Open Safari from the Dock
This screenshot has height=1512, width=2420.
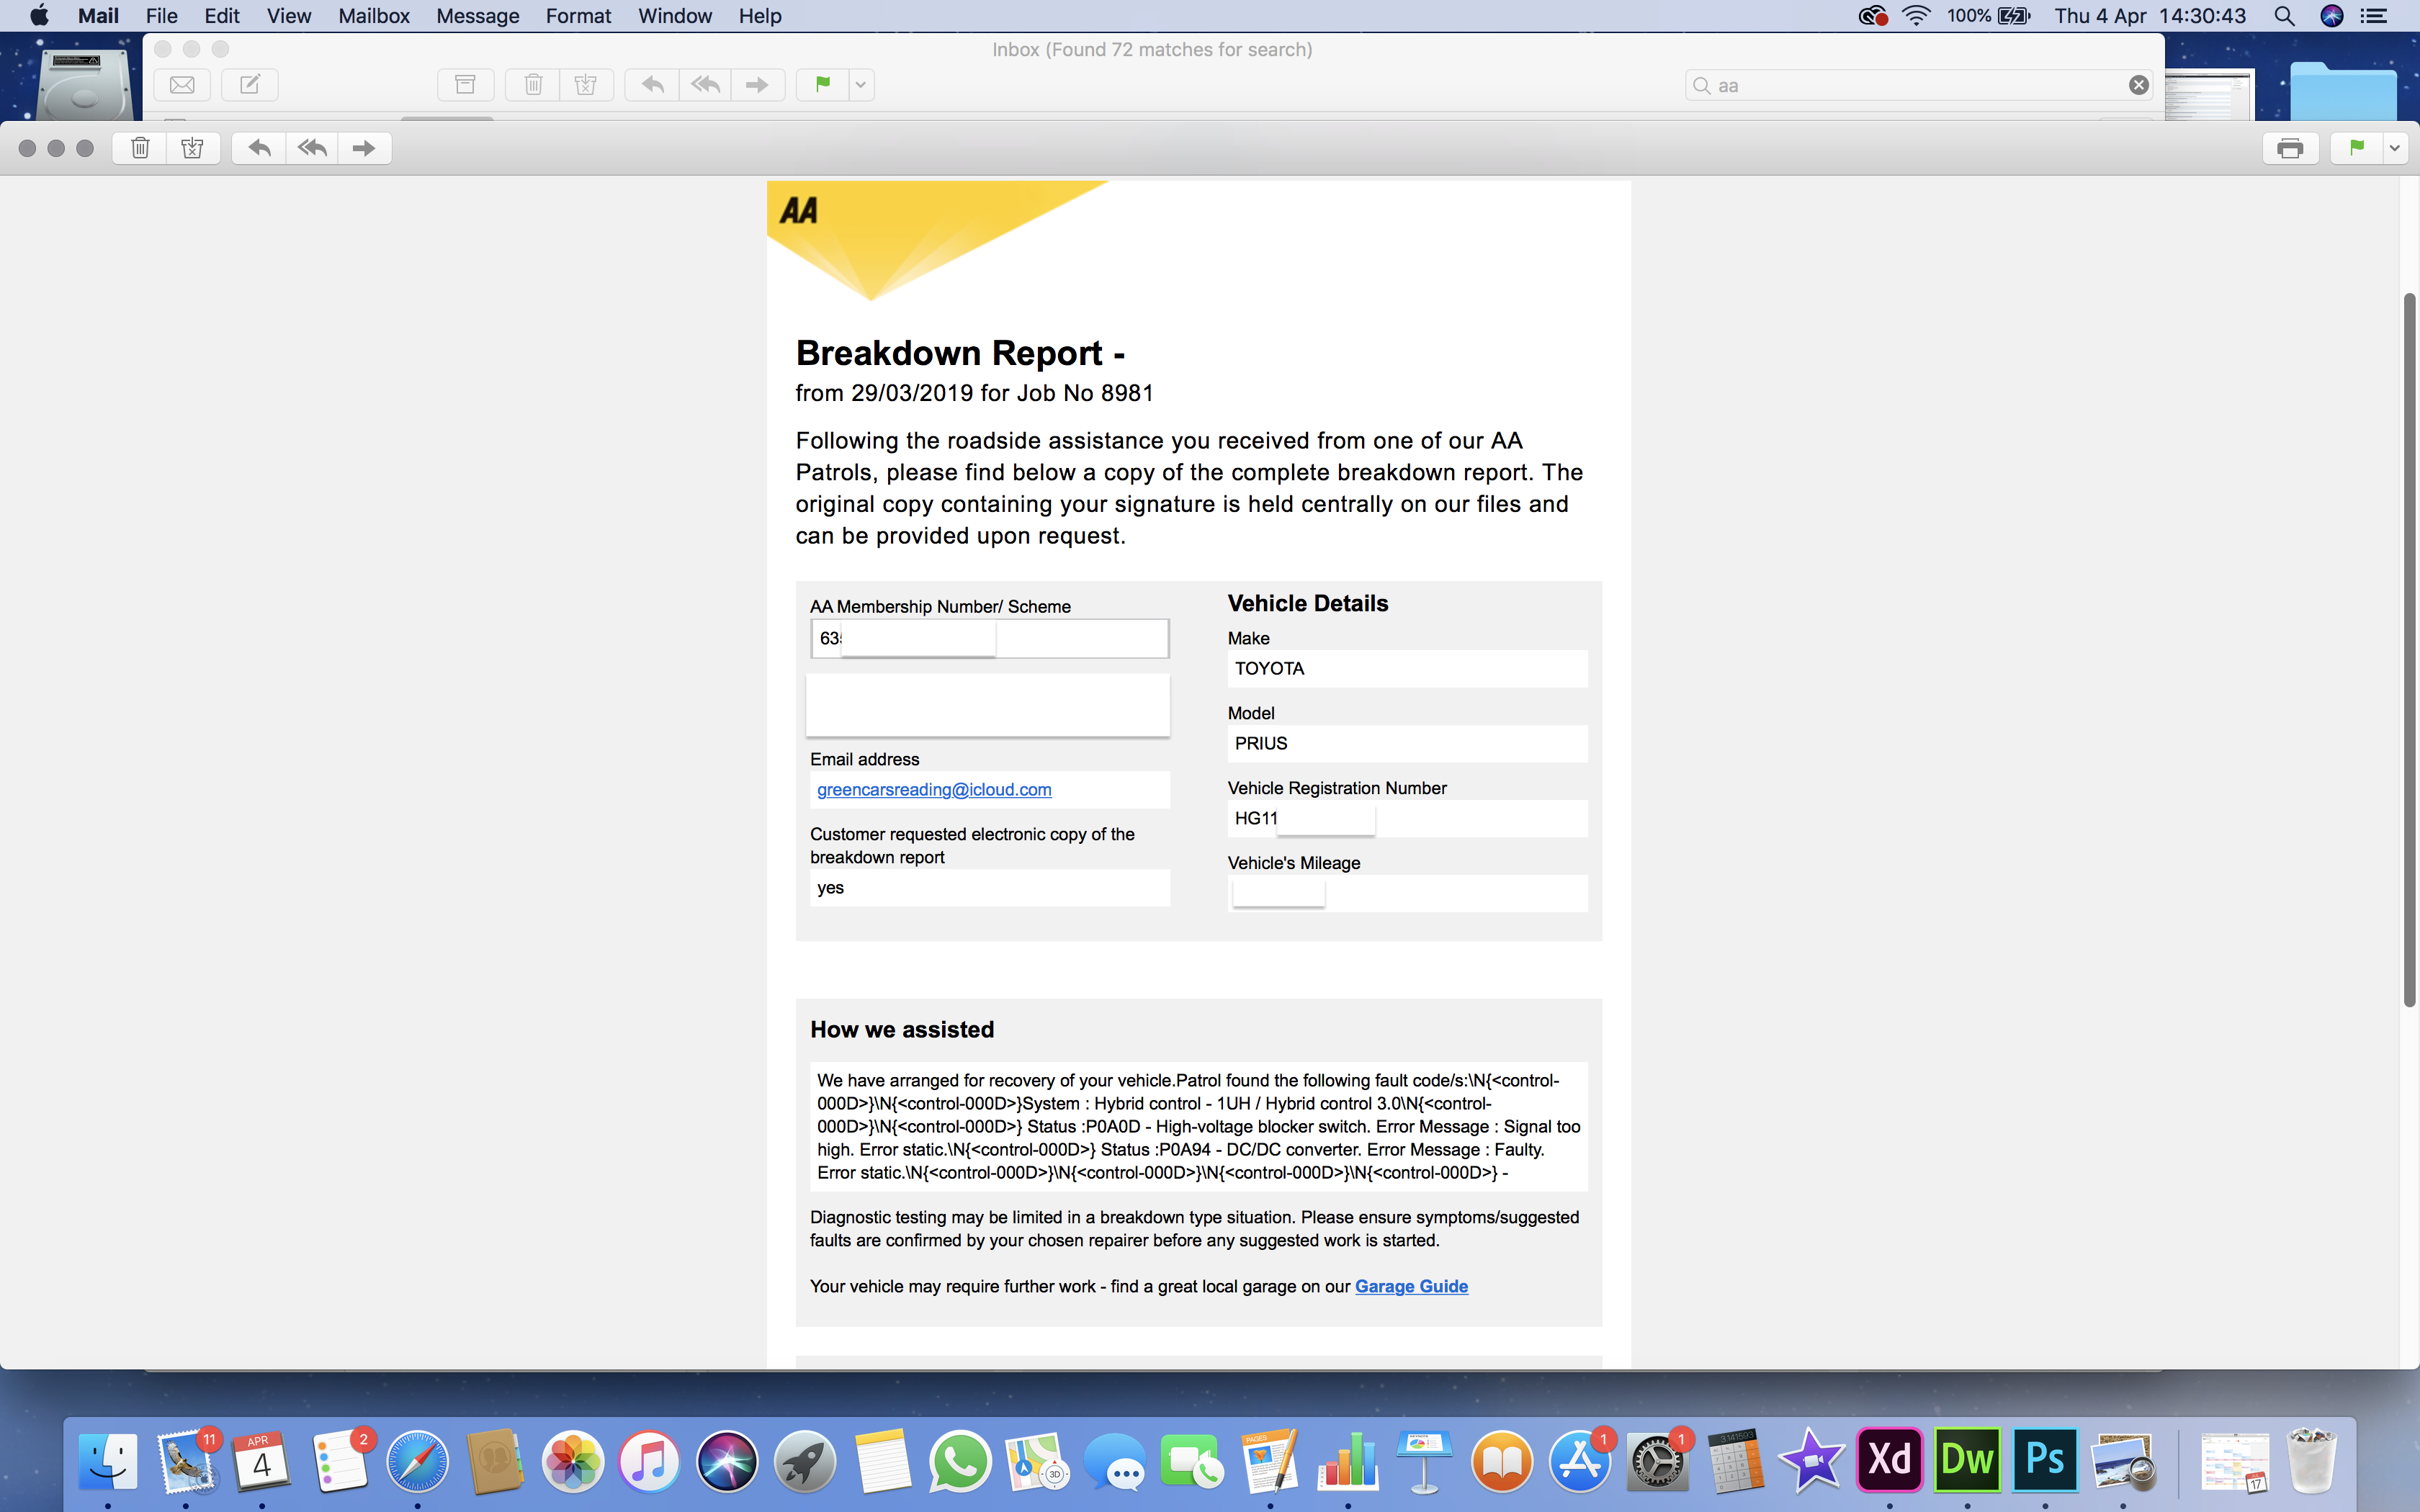[418, 1461]
